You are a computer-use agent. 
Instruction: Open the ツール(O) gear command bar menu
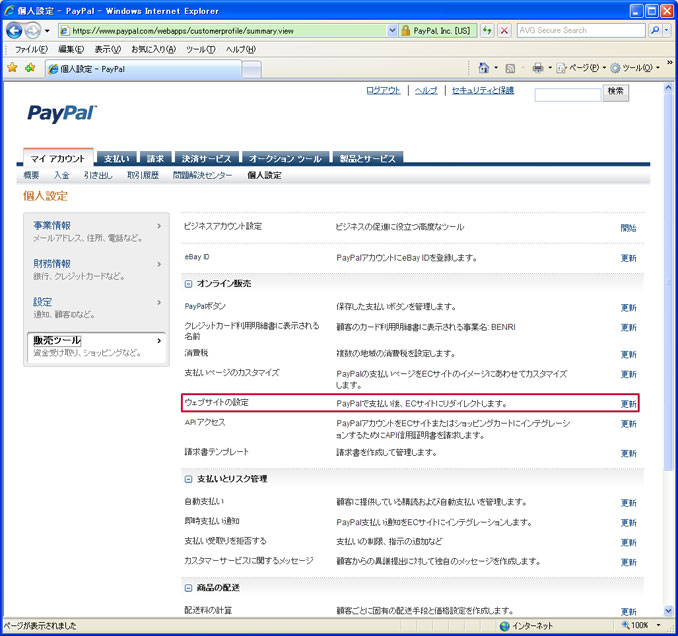[x=635, y=68]
